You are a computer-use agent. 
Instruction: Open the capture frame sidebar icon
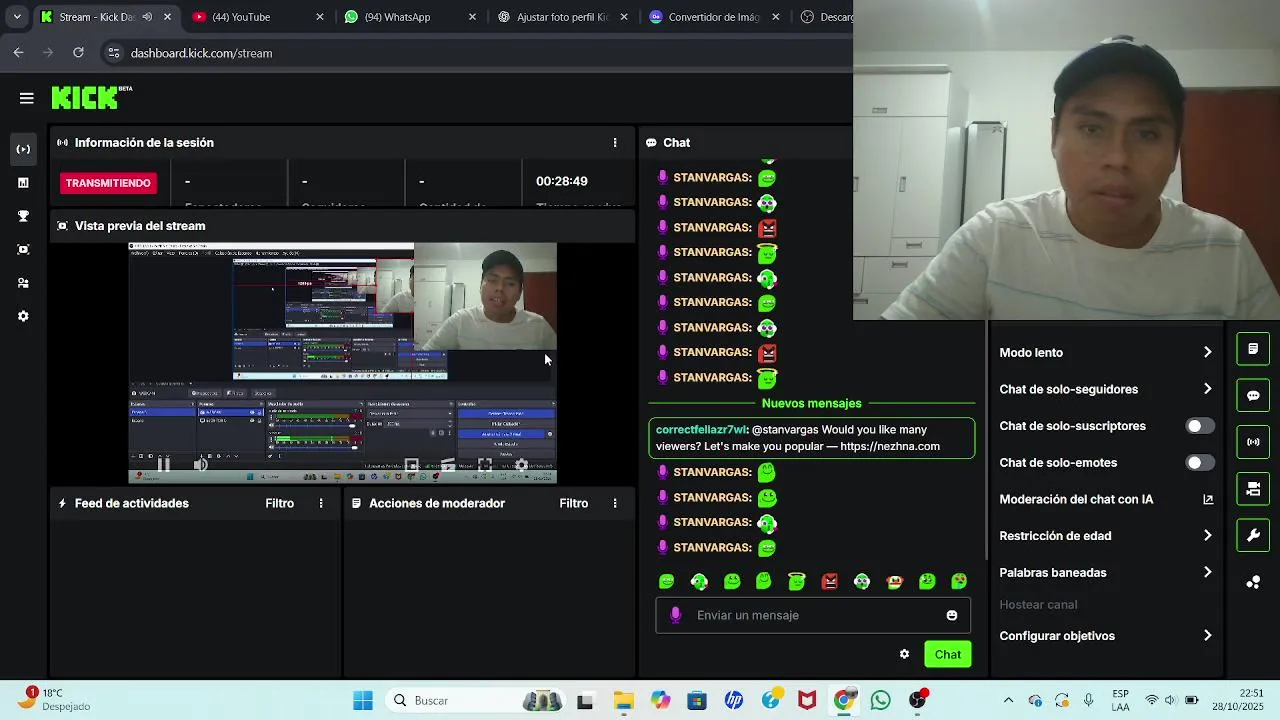click(x=23, y=249)
